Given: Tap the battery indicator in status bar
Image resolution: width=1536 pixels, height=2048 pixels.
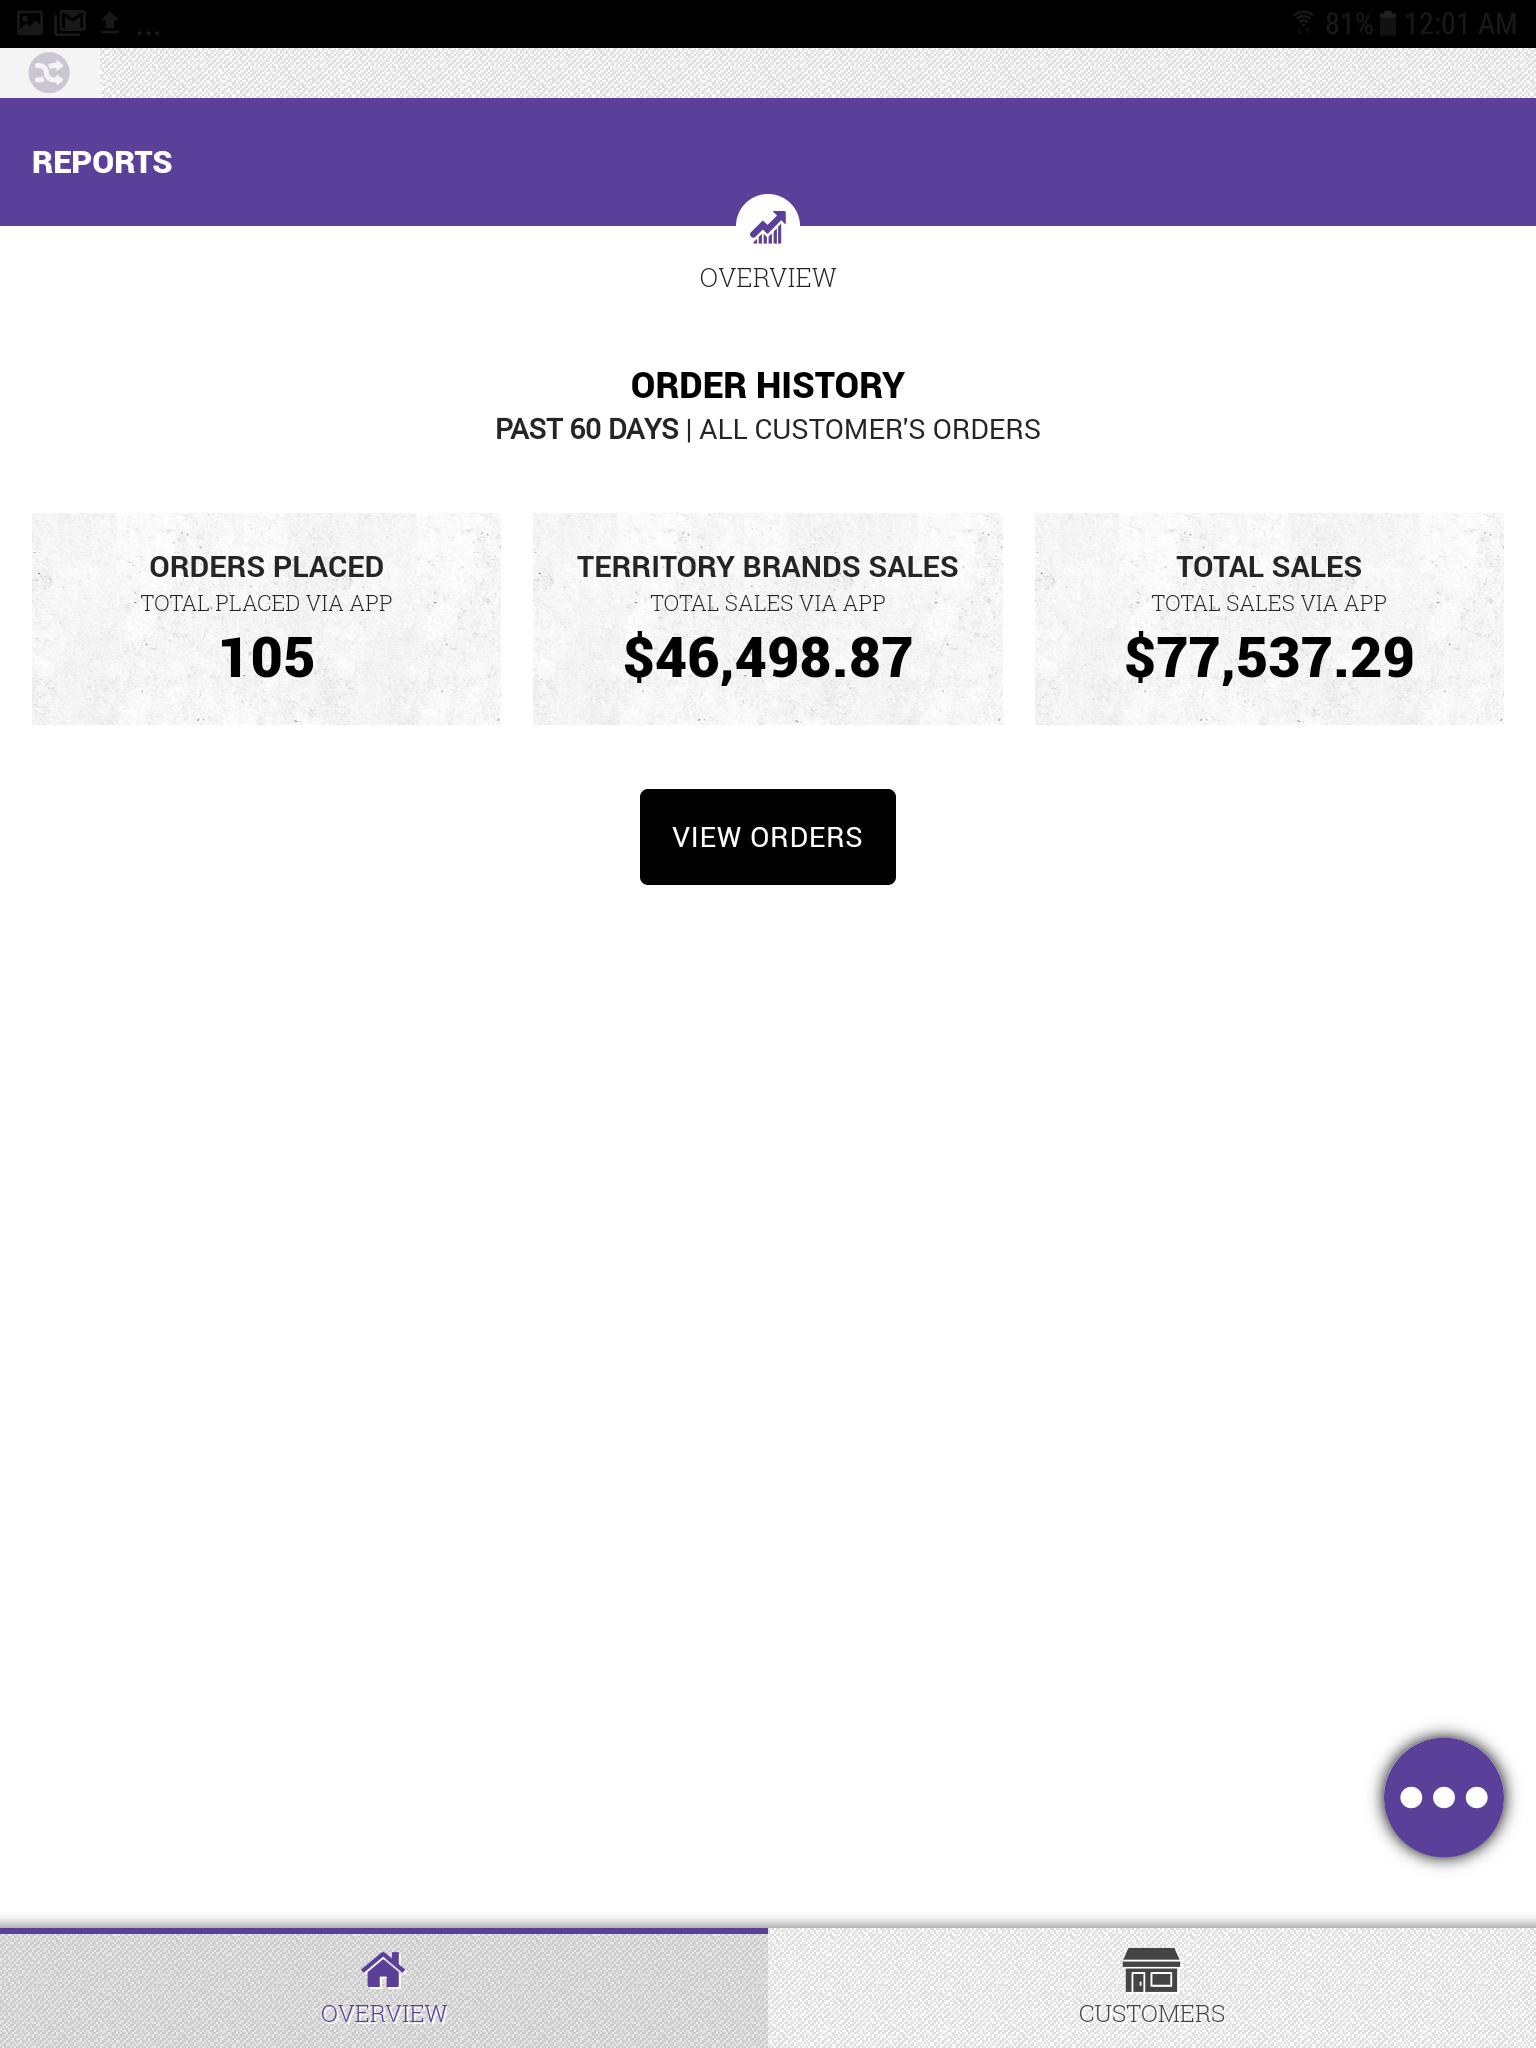Looking at the screenshot, I should coord(1388,23).
